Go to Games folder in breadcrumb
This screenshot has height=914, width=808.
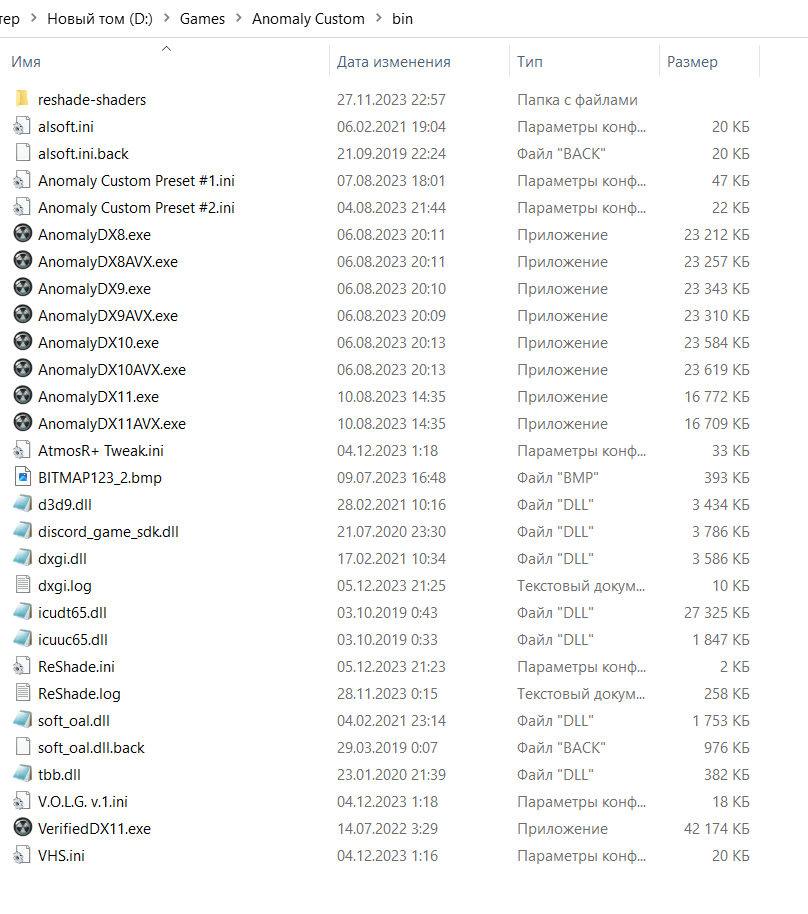click(202, 19)
